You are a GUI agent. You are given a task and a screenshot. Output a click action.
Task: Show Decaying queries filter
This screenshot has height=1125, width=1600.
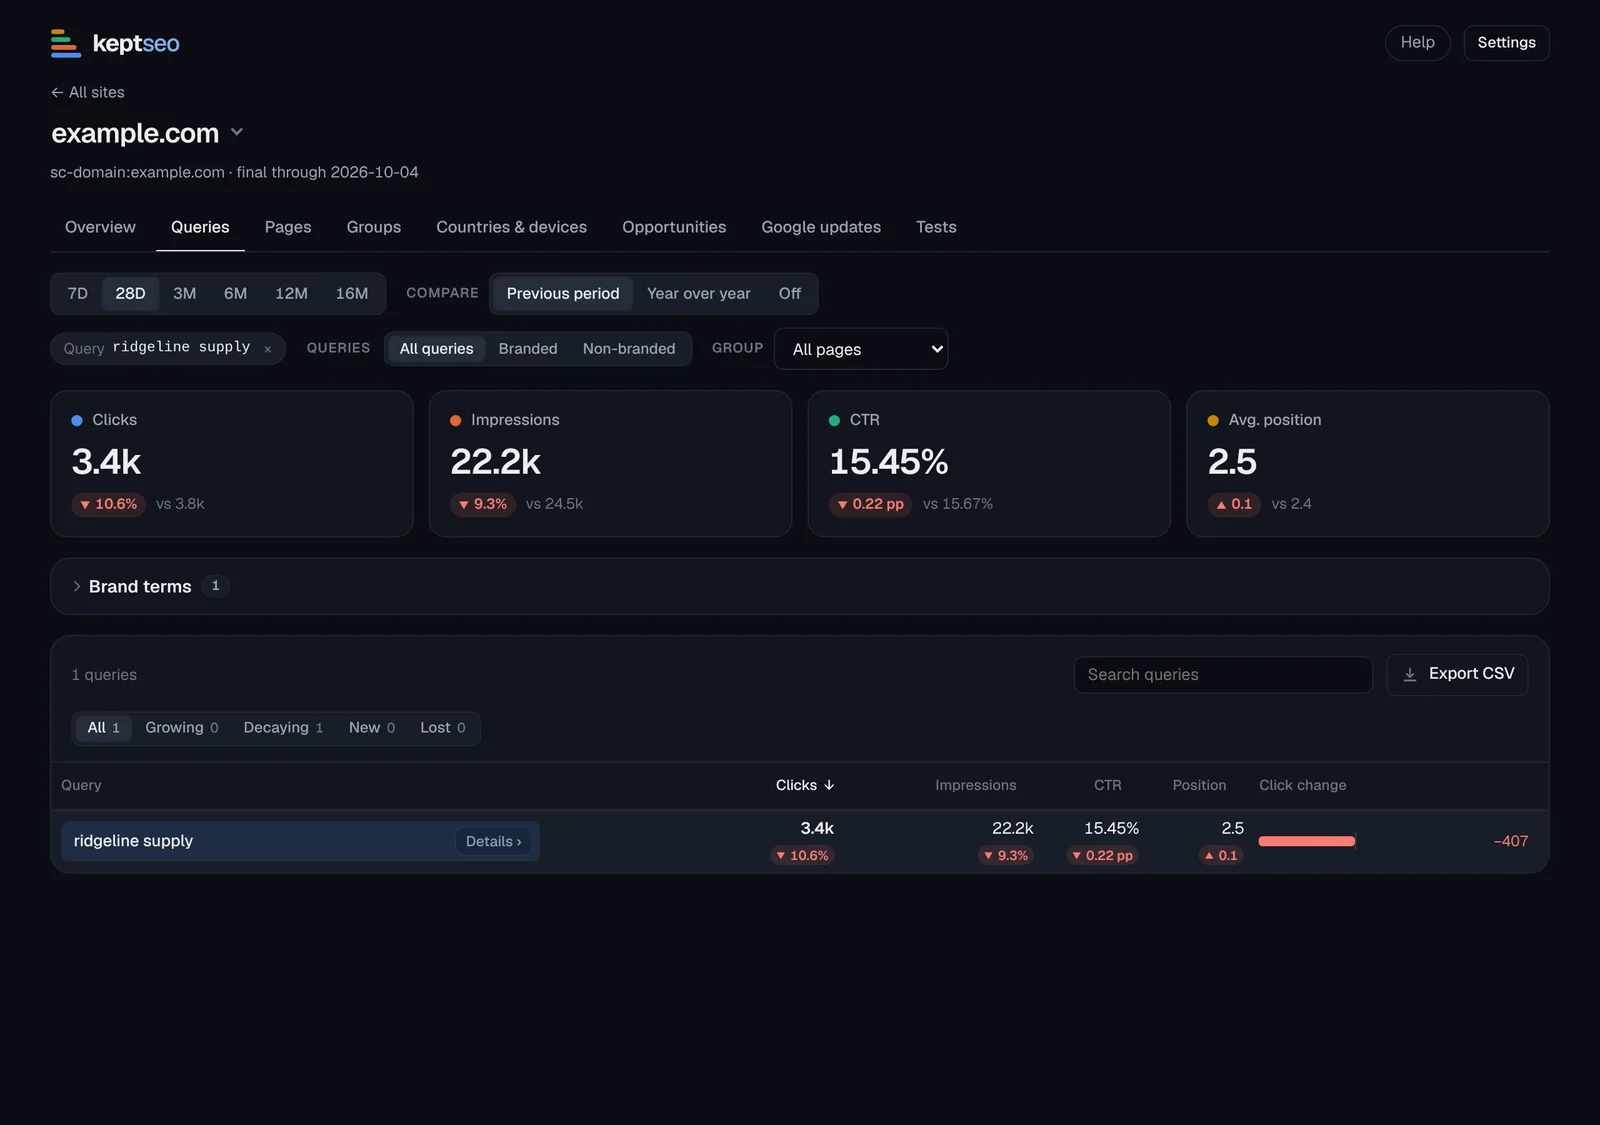pos(283,728)
